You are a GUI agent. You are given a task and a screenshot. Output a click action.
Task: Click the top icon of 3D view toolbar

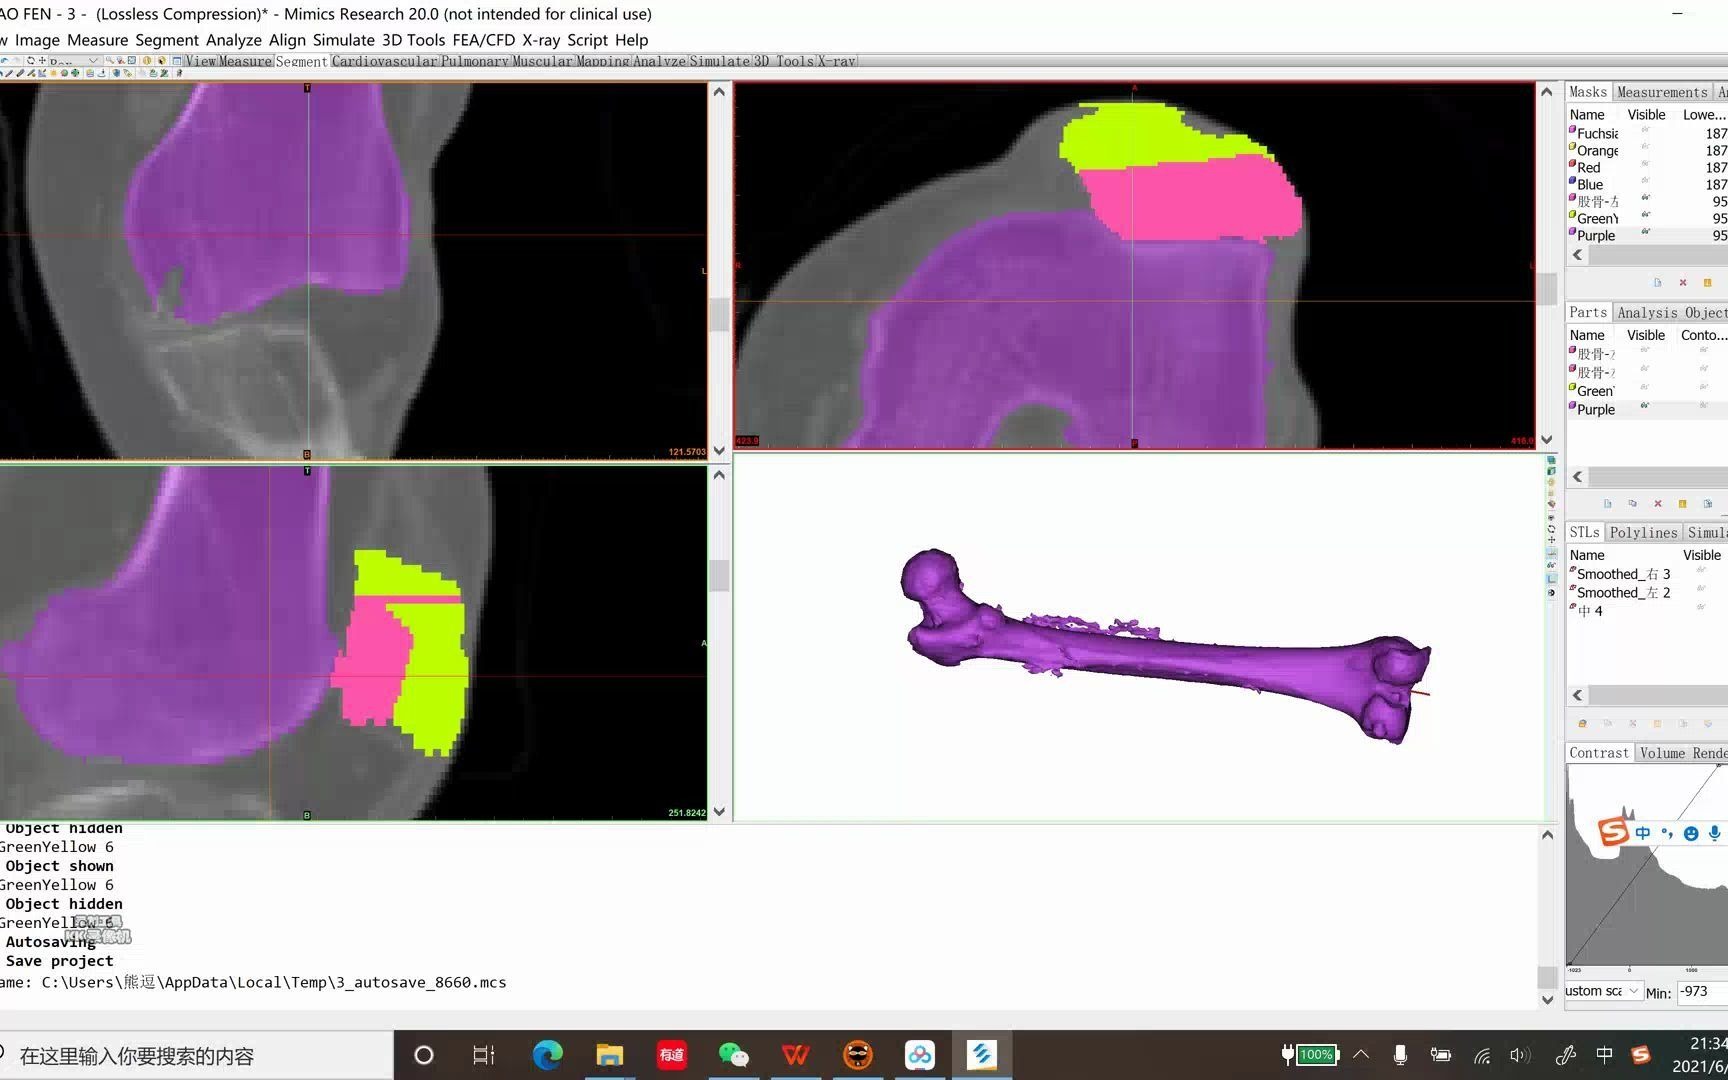tap(1551, 460)
